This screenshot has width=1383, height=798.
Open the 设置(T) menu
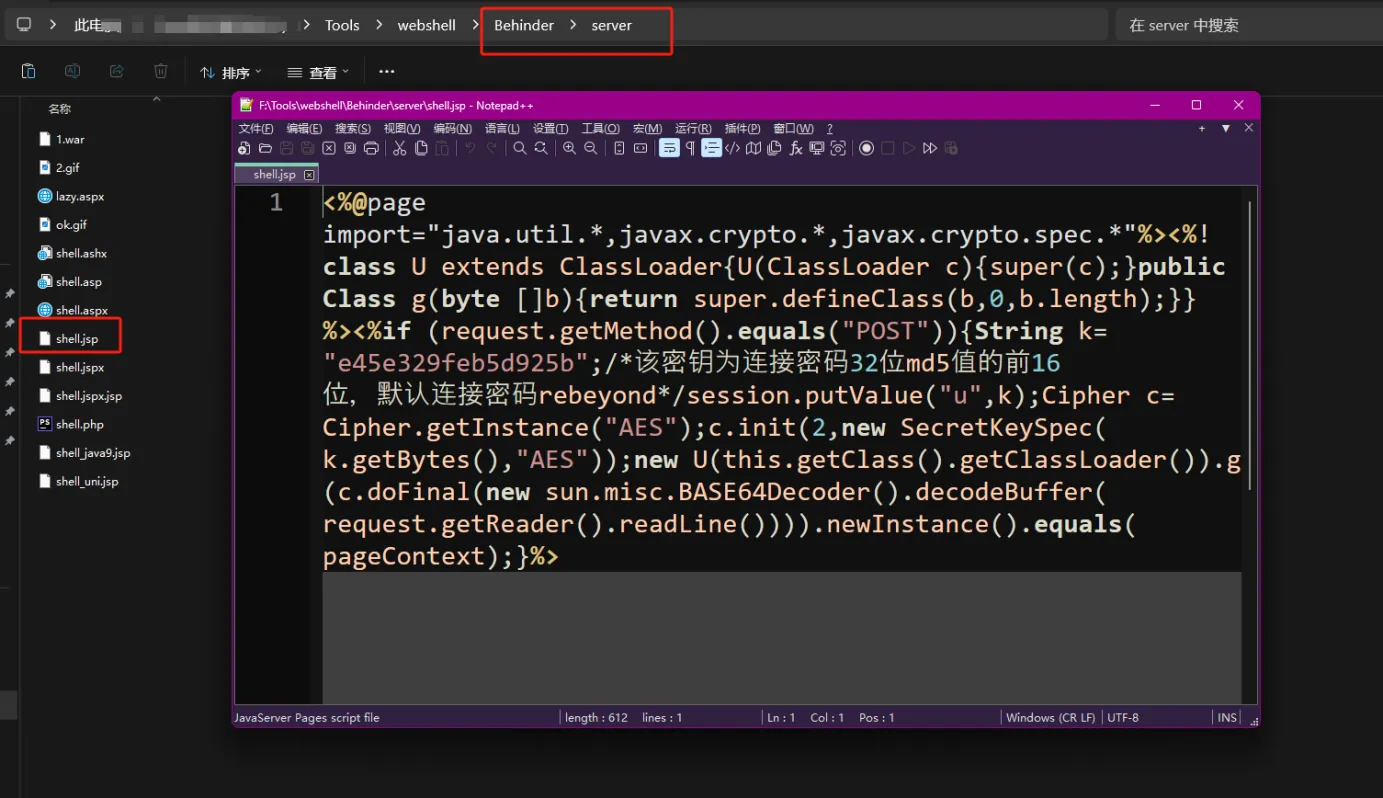pos(550,128)
